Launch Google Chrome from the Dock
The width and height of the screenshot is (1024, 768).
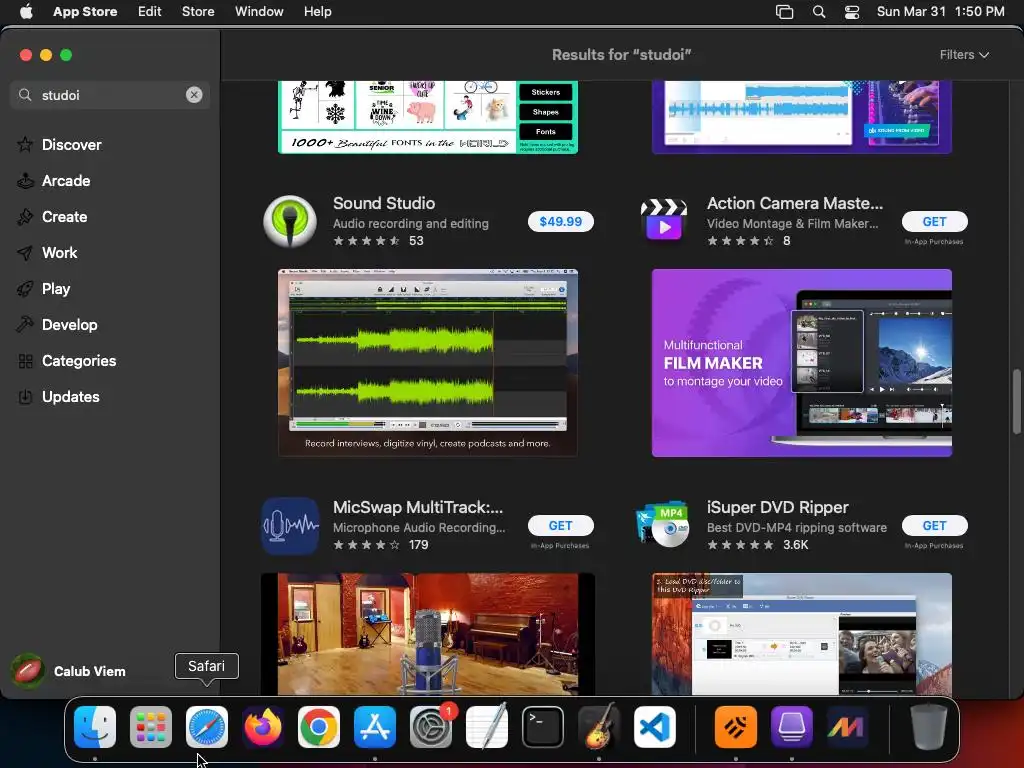coord(319,727)
